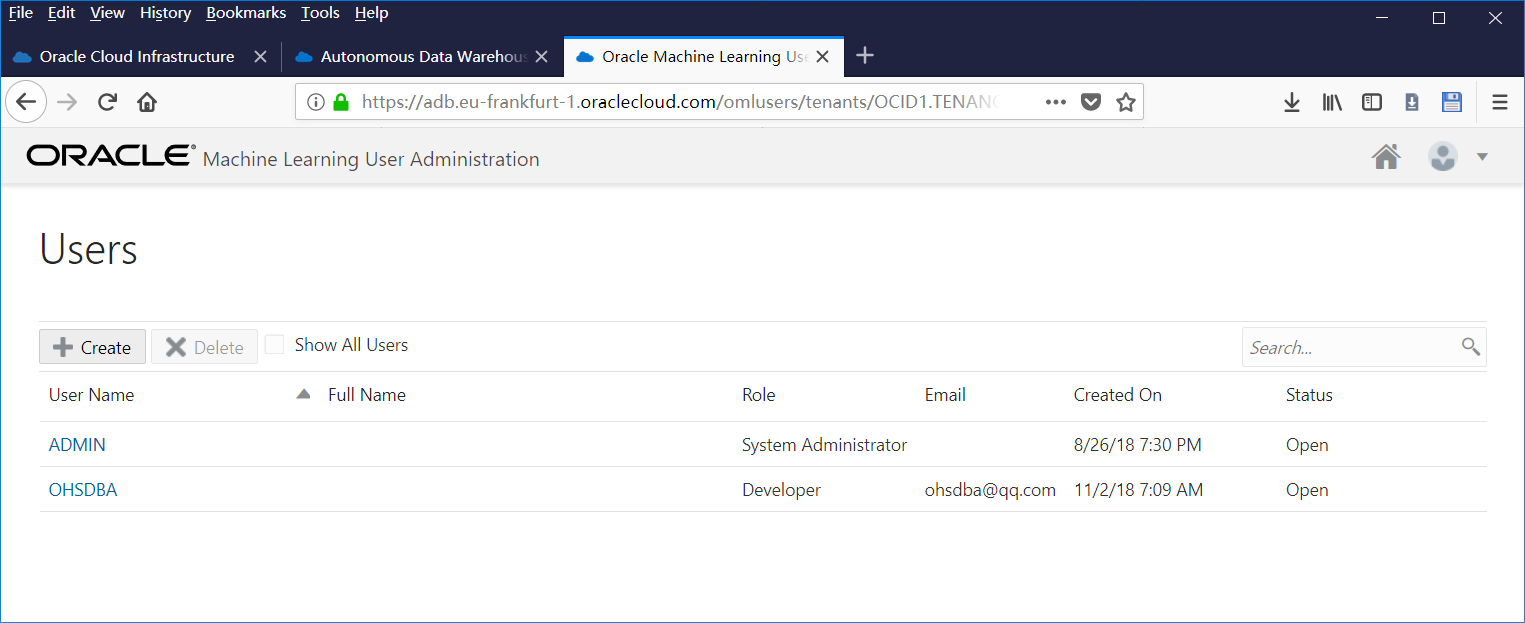
Task: Minimize the browser window
Action: tap(1383, 17)
